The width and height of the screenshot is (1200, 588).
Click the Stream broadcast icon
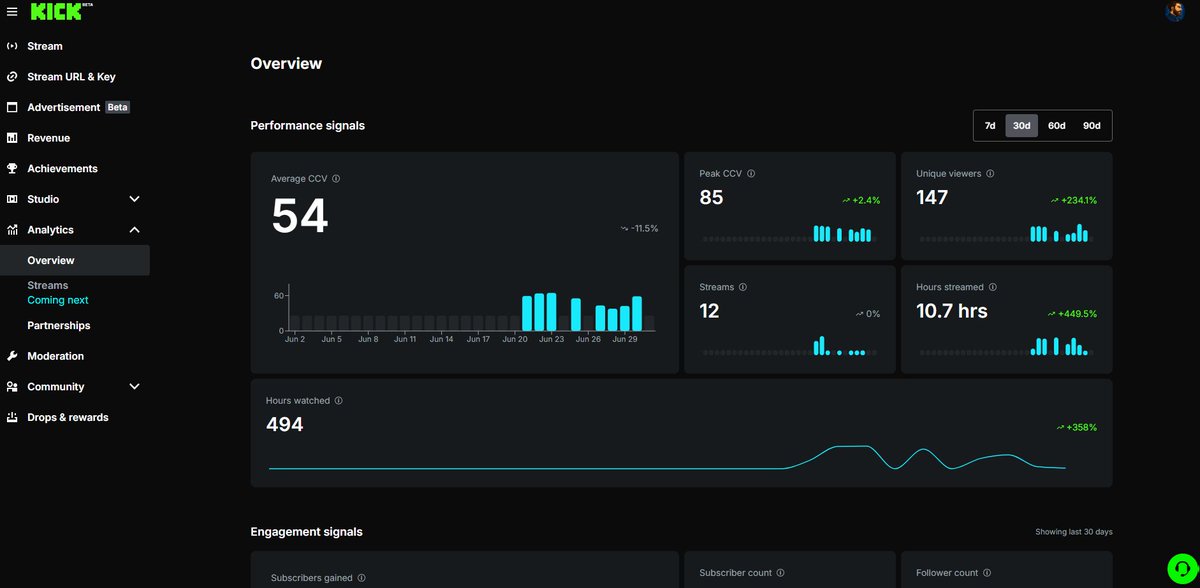[12, 46]
